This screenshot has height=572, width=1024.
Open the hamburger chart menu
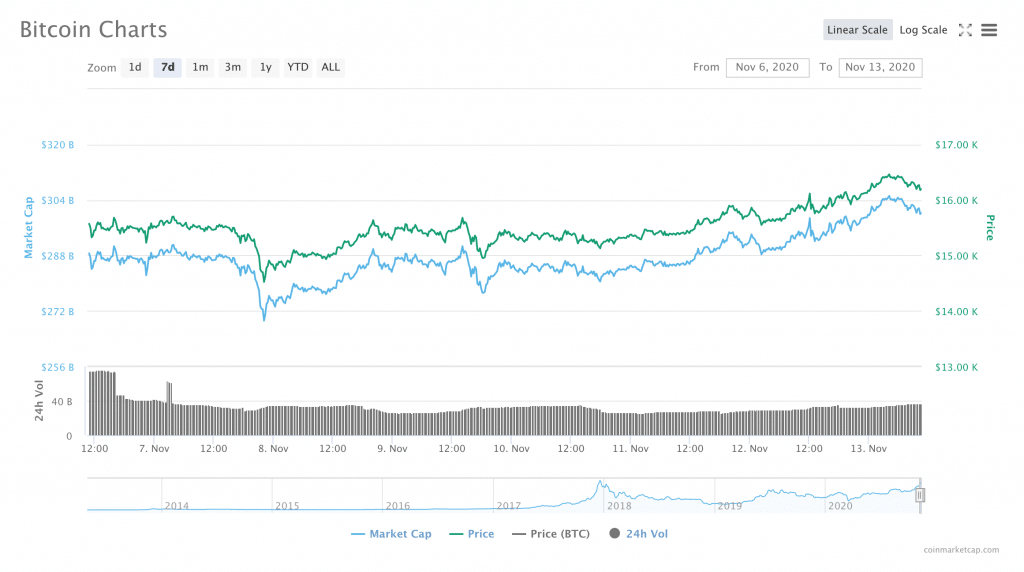(989, 30)
